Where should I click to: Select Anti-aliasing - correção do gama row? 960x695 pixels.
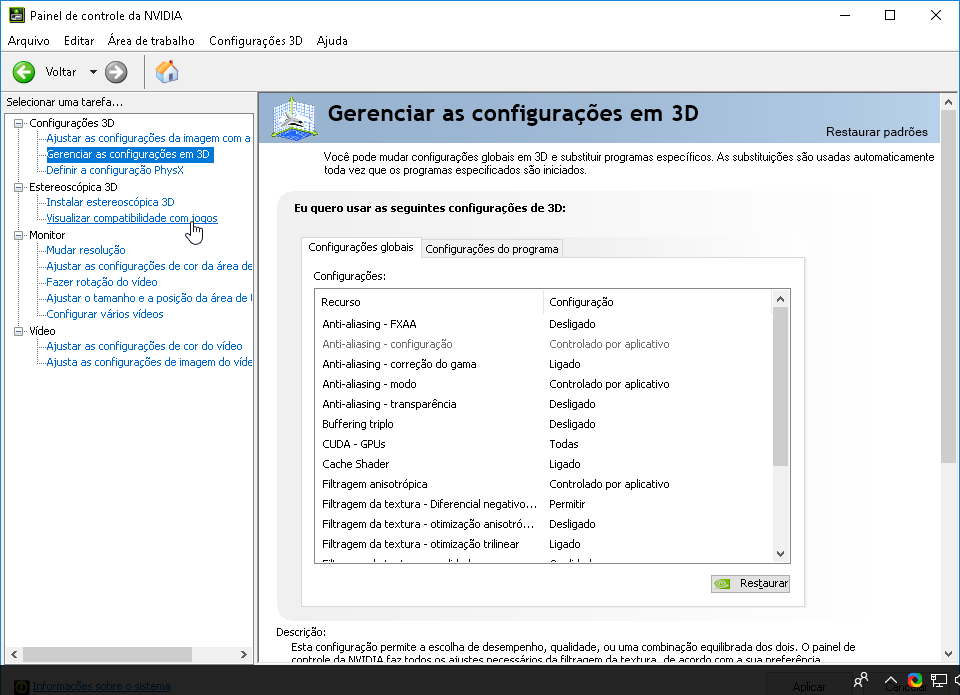coord(544,364)
